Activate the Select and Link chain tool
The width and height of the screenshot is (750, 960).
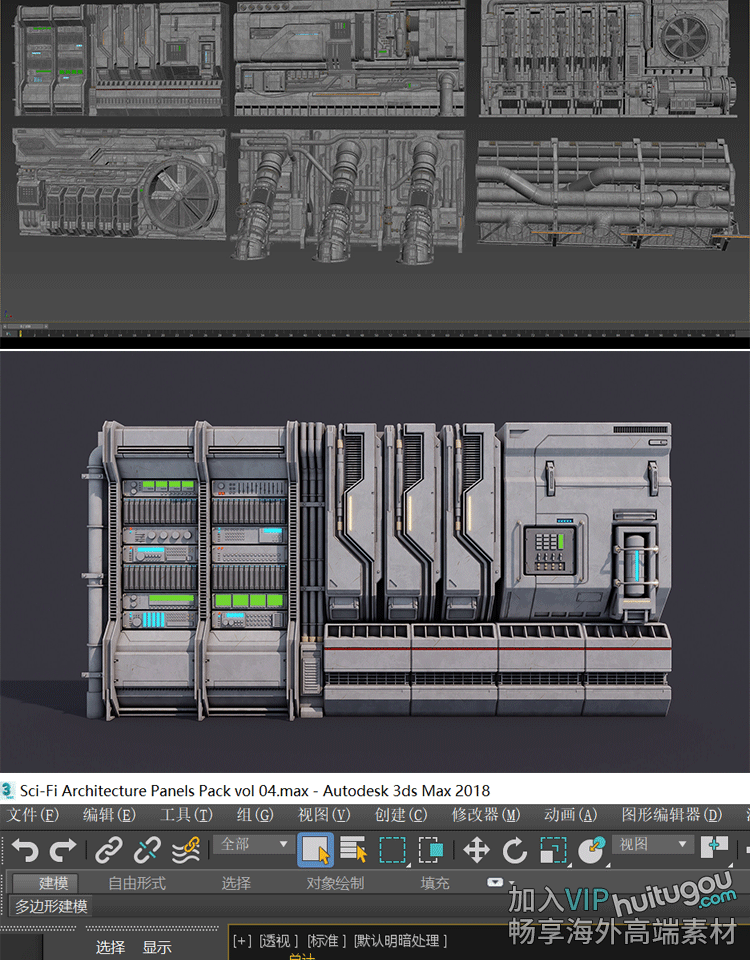(108, 850)
